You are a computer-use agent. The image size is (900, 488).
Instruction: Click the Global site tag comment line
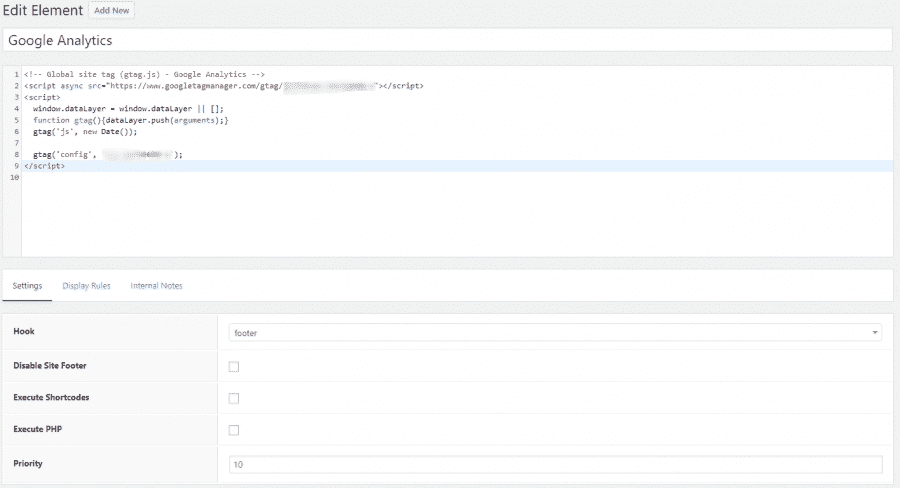(x=144, y=74)
